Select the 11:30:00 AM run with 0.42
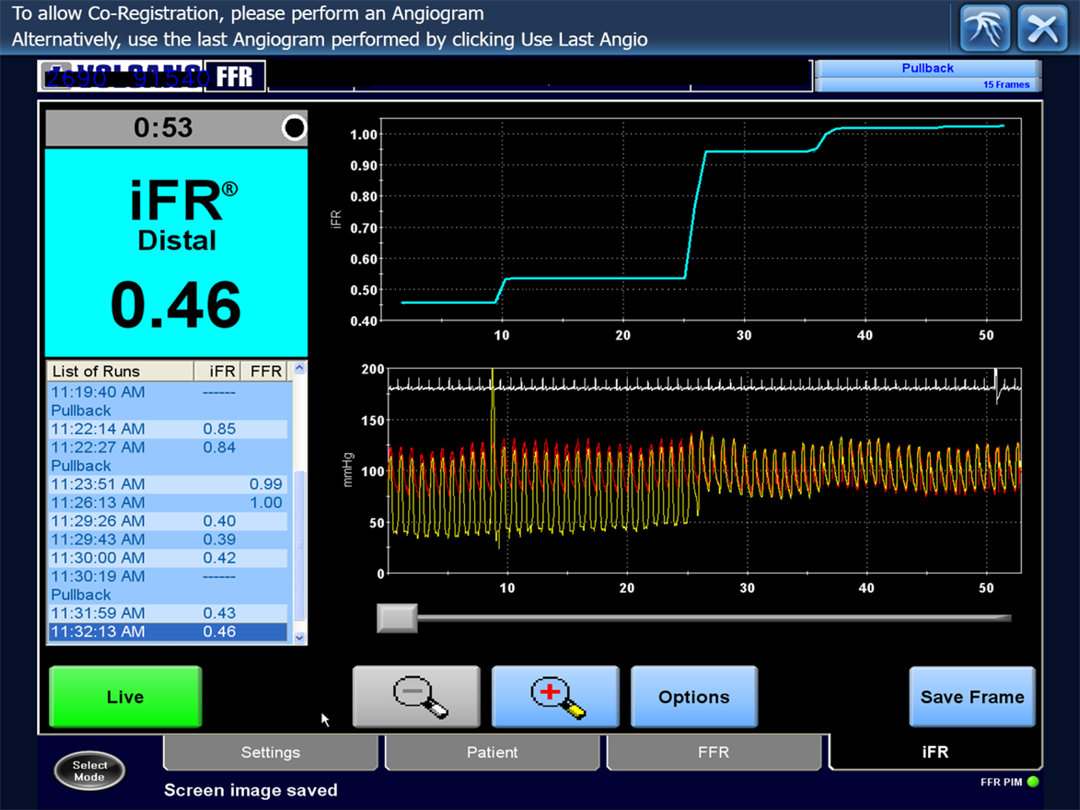Viewport: 1080px width, 810px height. click(168, 558)
